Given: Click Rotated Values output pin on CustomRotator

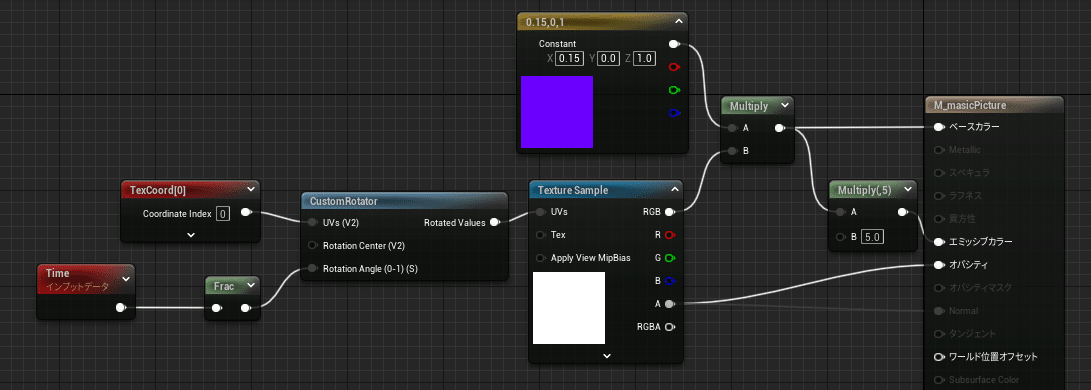Looking at the screenshot, I should 495,222.
